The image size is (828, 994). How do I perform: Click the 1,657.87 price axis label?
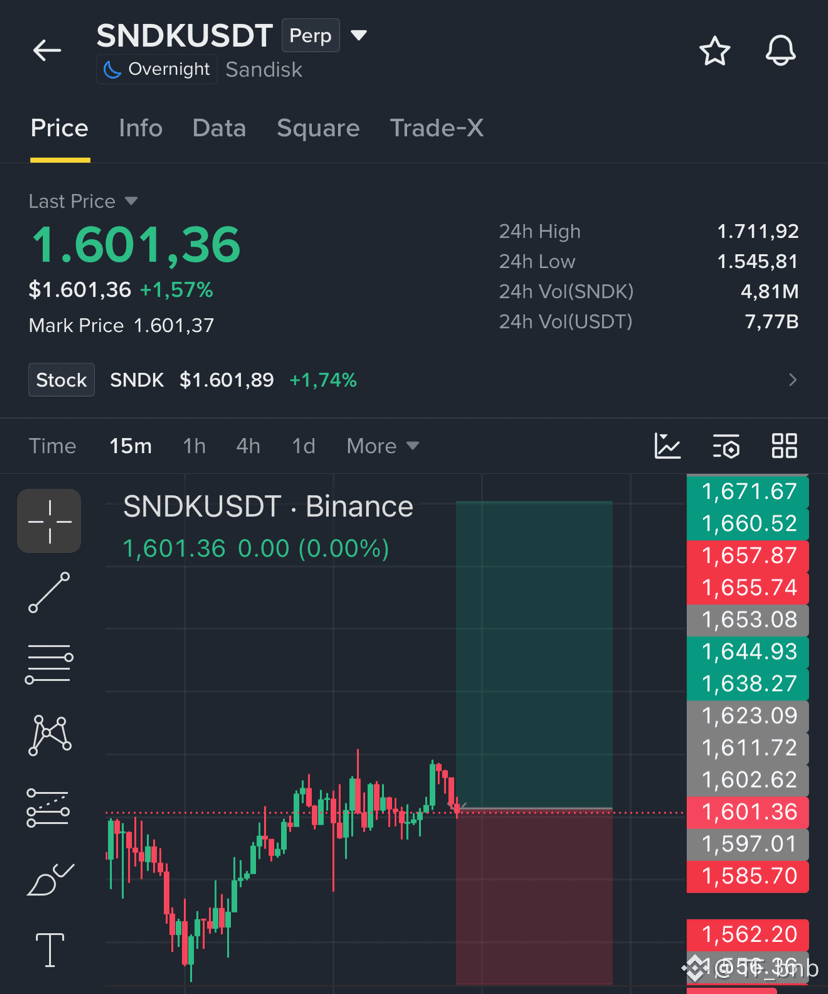[x=748, y=556]
